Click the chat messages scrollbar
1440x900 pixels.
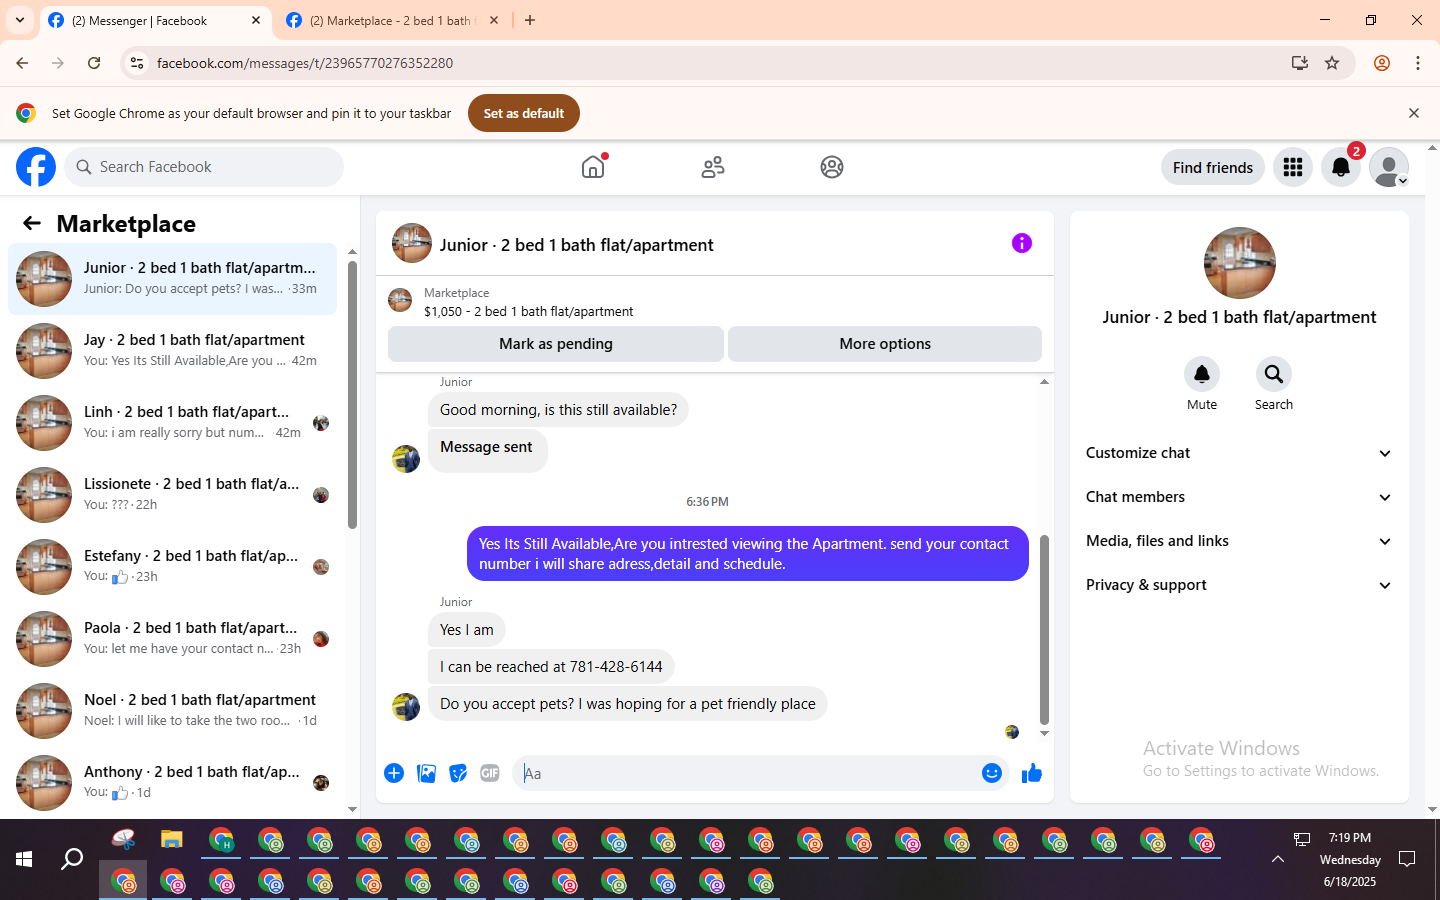[x=1044, y=630]
